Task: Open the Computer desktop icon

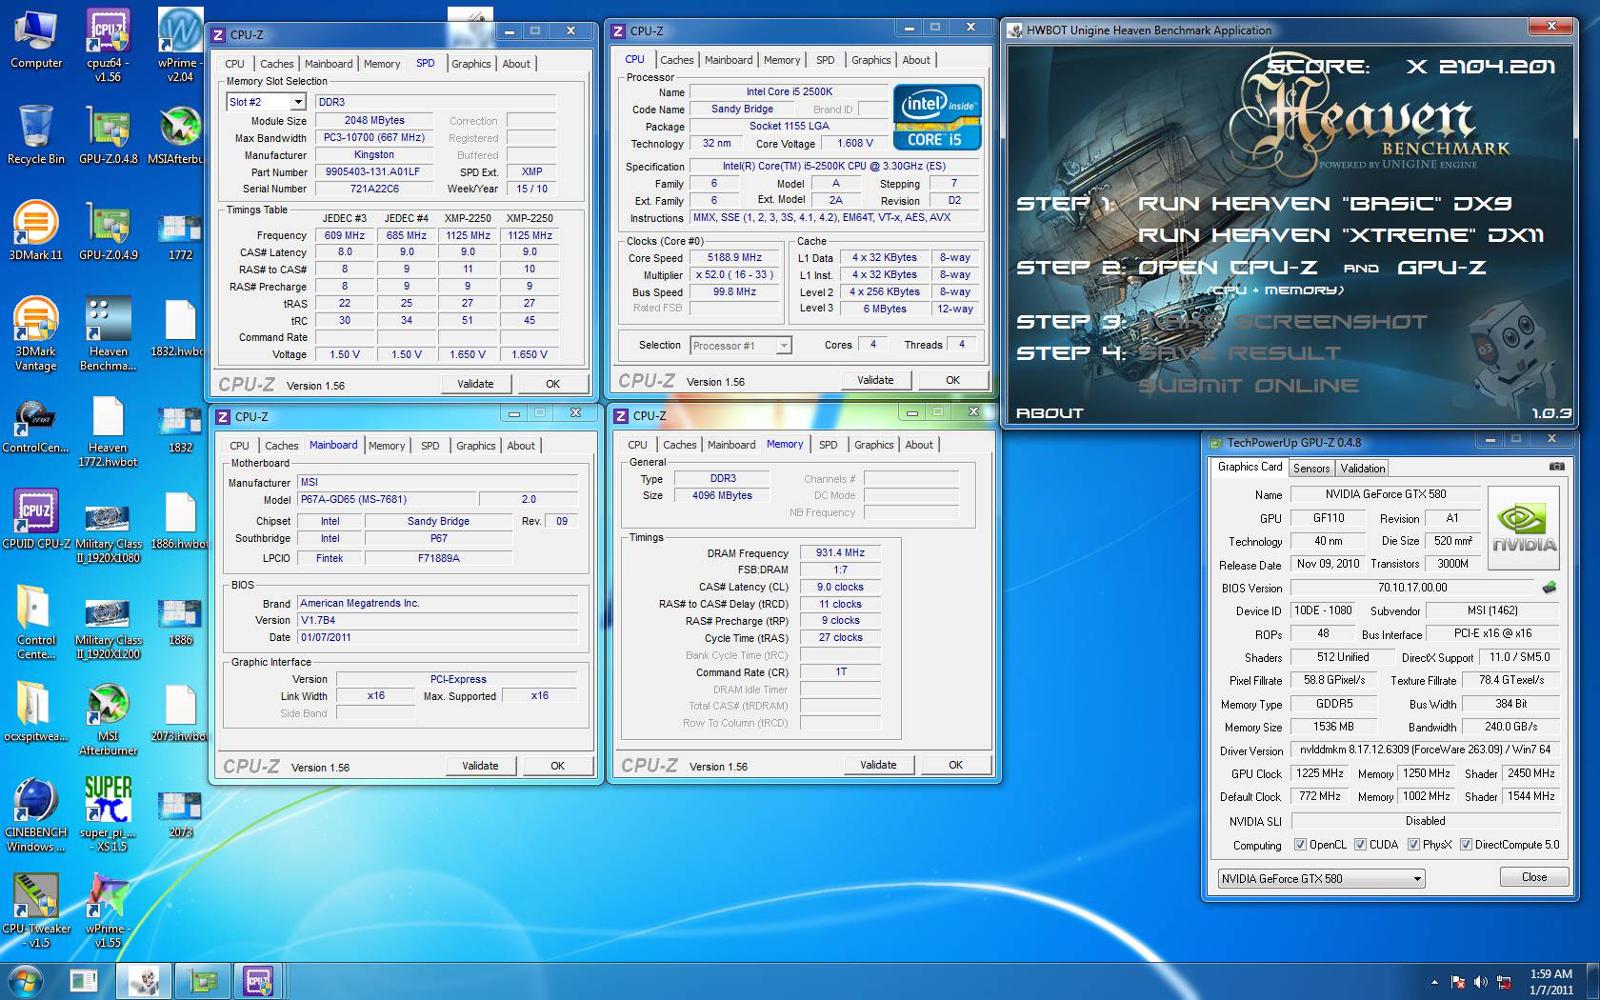Action: point(36,40)
